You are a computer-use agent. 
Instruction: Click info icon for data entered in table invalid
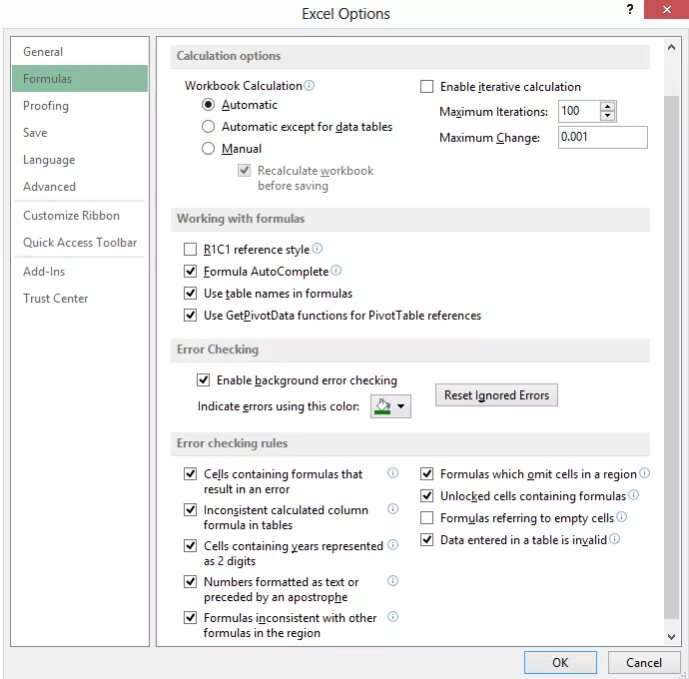[614, 539]
